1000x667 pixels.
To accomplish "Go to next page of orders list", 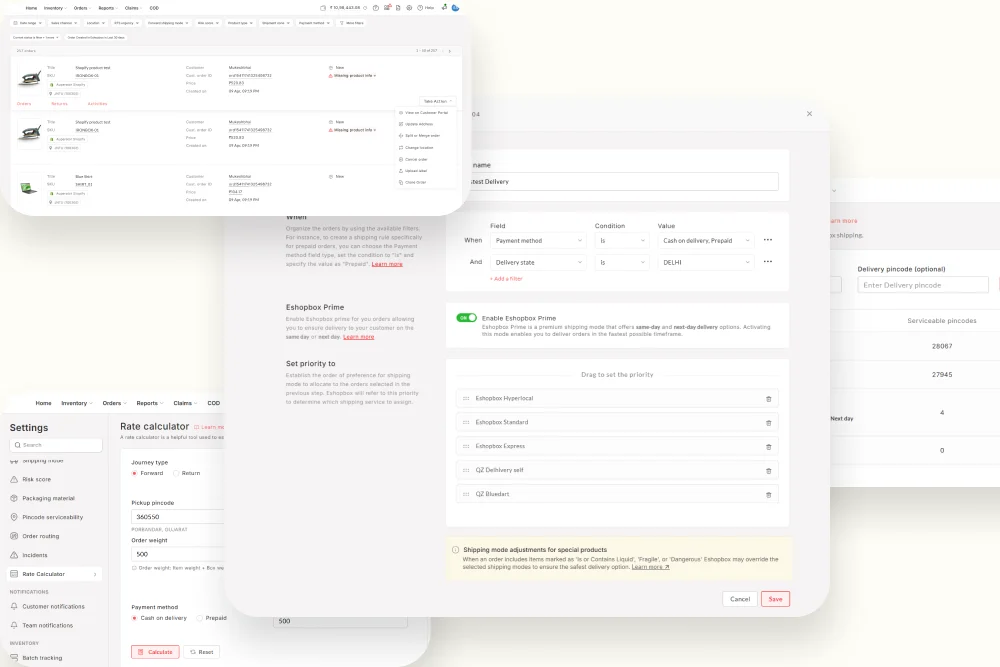I will click(450, 51).
